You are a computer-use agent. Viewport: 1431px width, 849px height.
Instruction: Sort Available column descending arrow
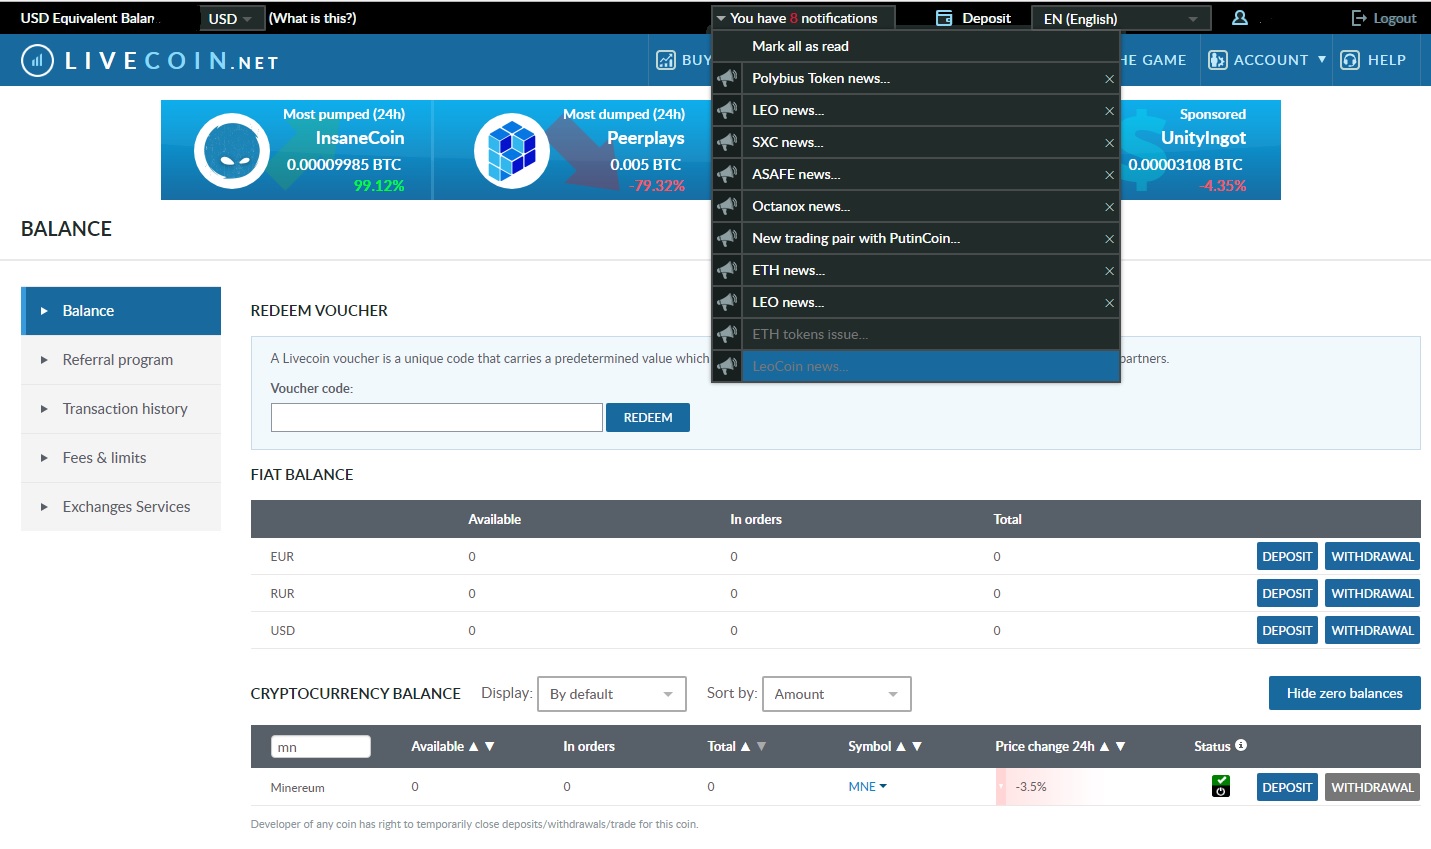(x=490, y=746)
